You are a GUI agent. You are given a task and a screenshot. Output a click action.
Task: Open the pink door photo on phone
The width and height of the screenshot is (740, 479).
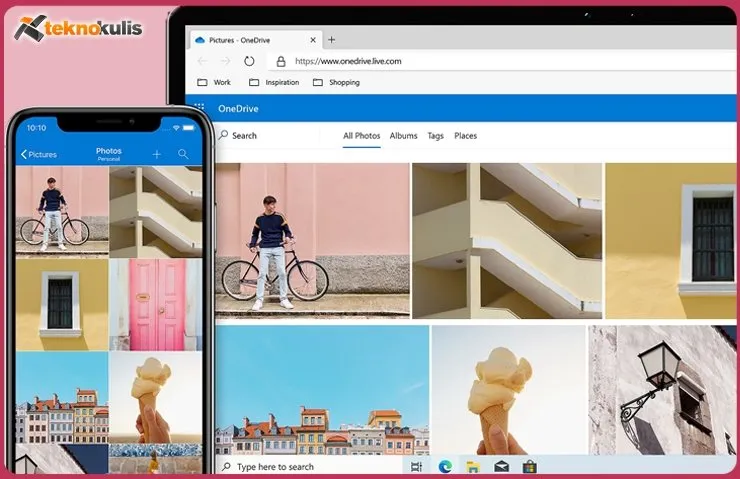point(156,305)
